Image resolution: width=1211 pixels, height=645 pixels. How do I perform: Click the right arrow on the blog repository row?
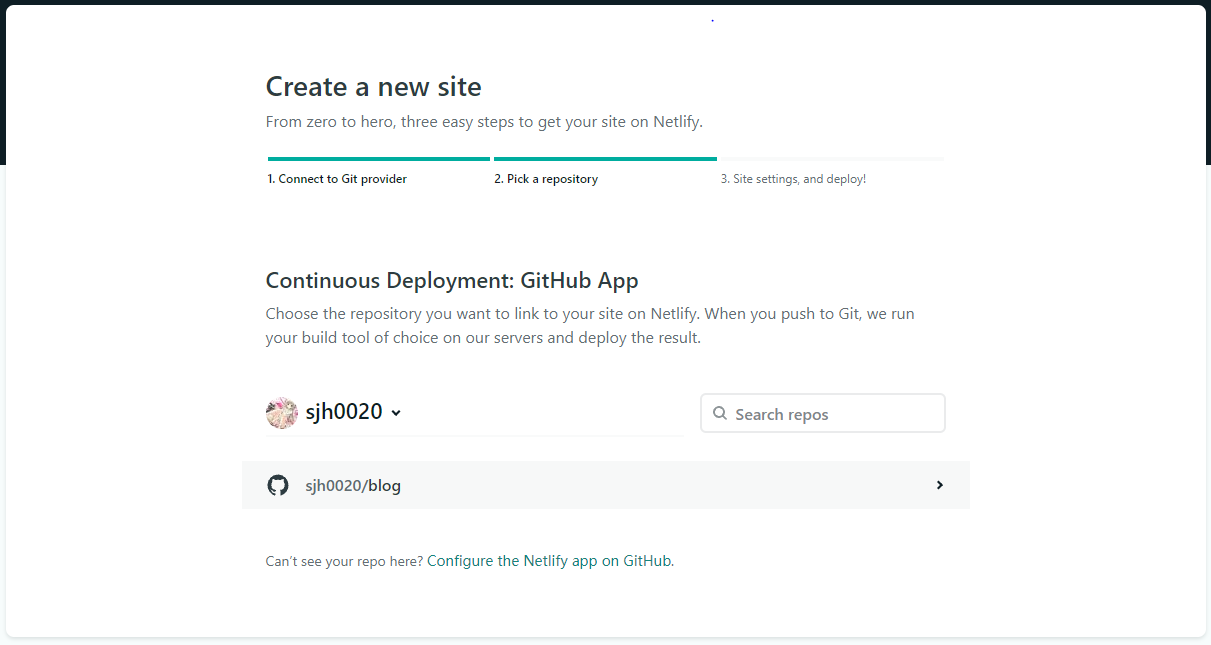click(939, 485)
